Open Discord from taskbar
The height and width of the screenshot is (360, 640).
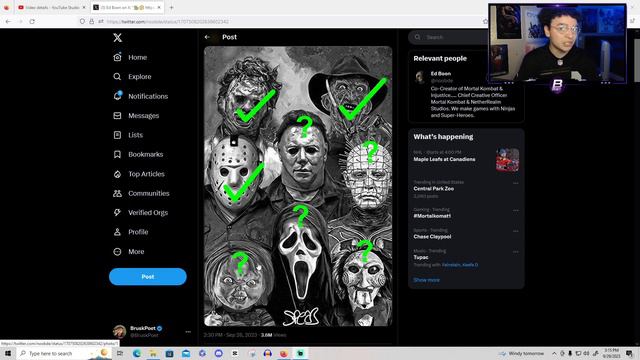pos(219,353)
